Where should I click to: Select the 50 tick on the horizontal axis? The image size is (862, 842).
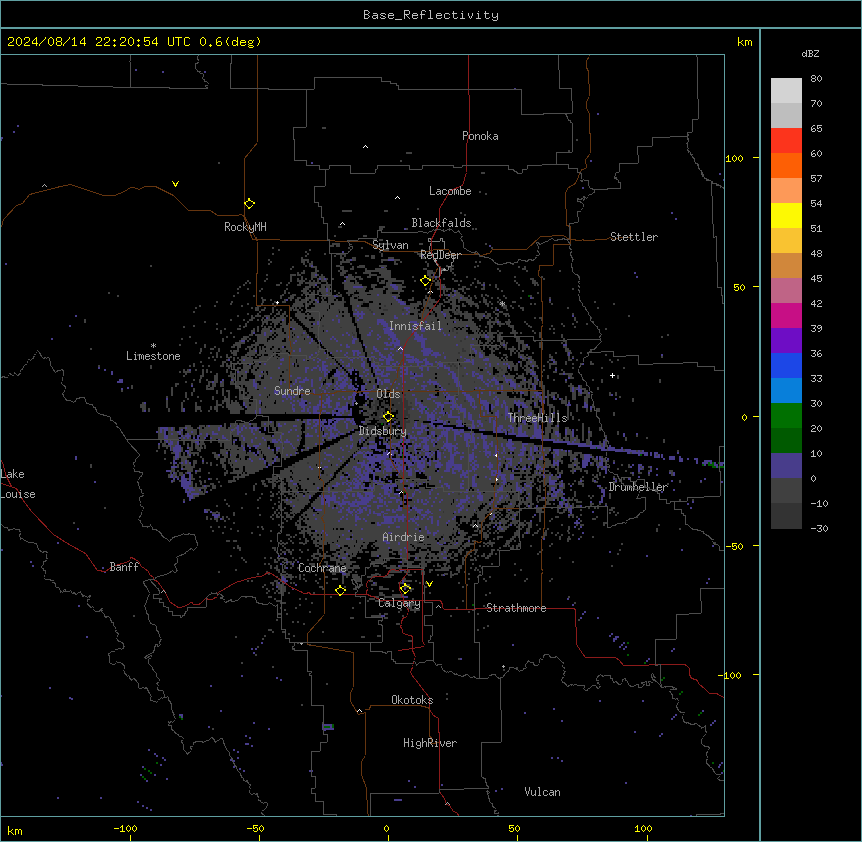point(514,828)
